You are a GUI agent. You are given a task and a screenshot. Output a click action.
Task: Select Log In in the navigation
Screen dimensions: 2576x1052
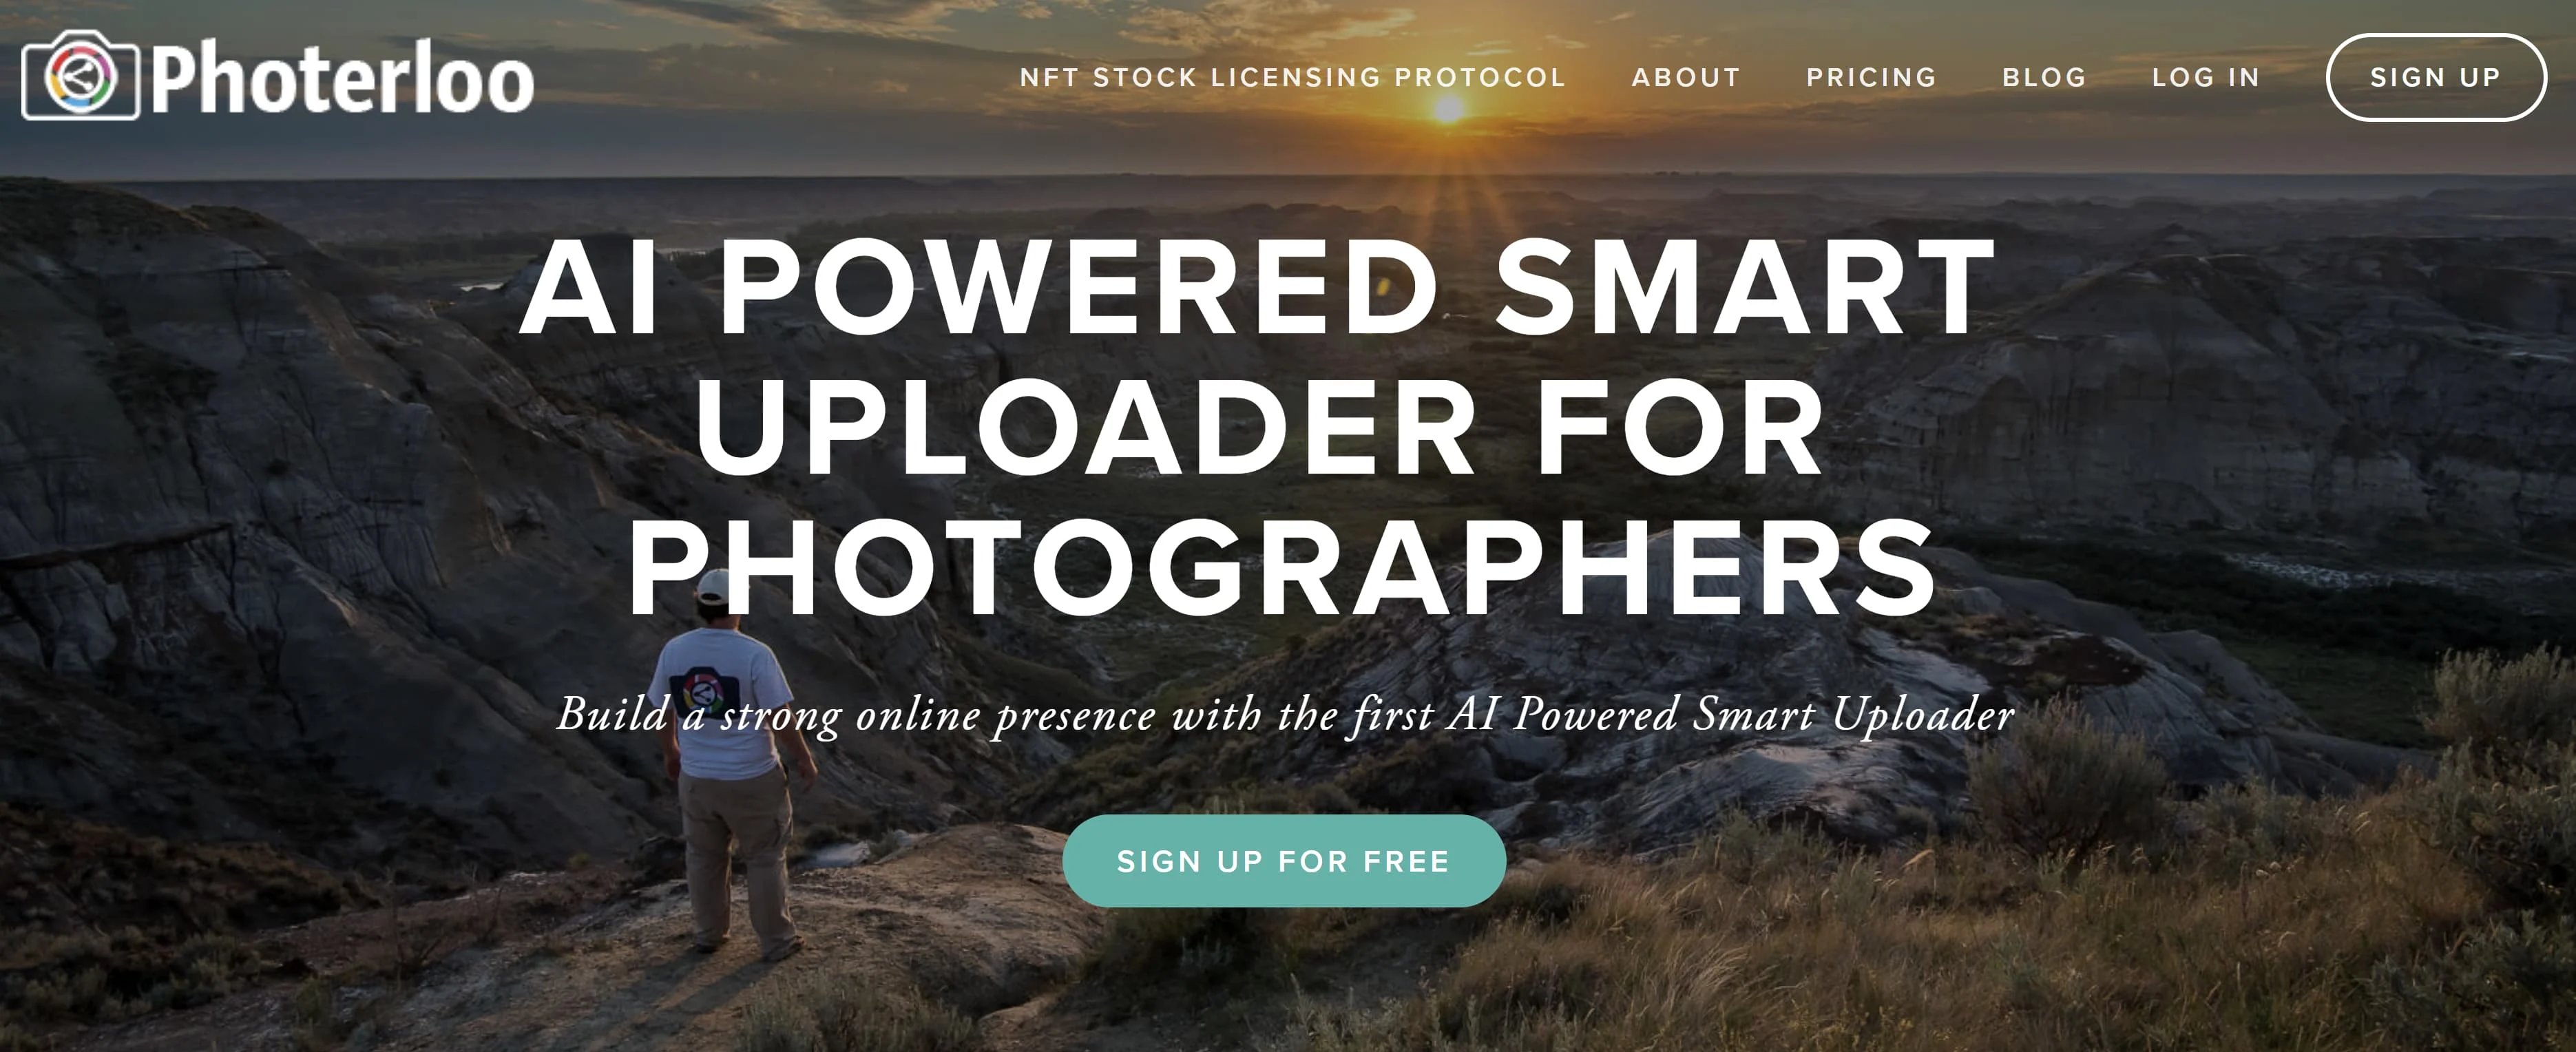(x=2206, y=77)
